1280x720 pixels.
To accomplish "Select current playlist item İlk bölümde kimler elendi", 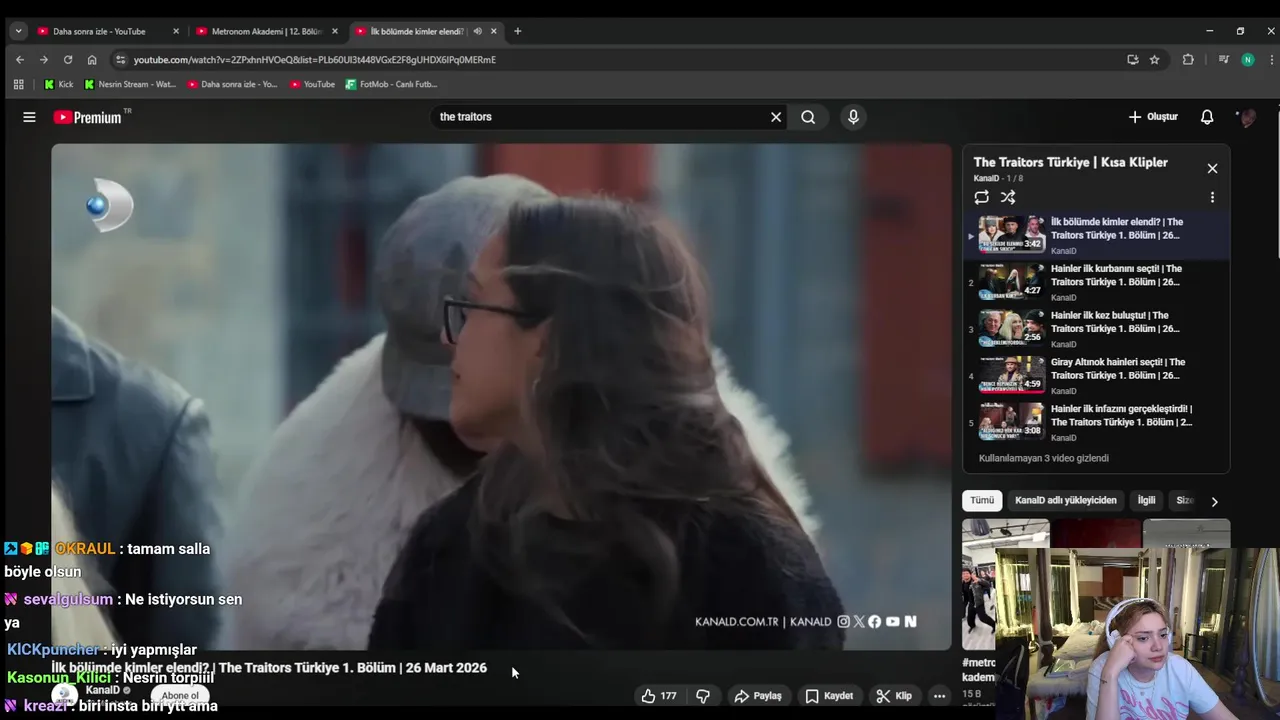I will (x=1096, y=236).
